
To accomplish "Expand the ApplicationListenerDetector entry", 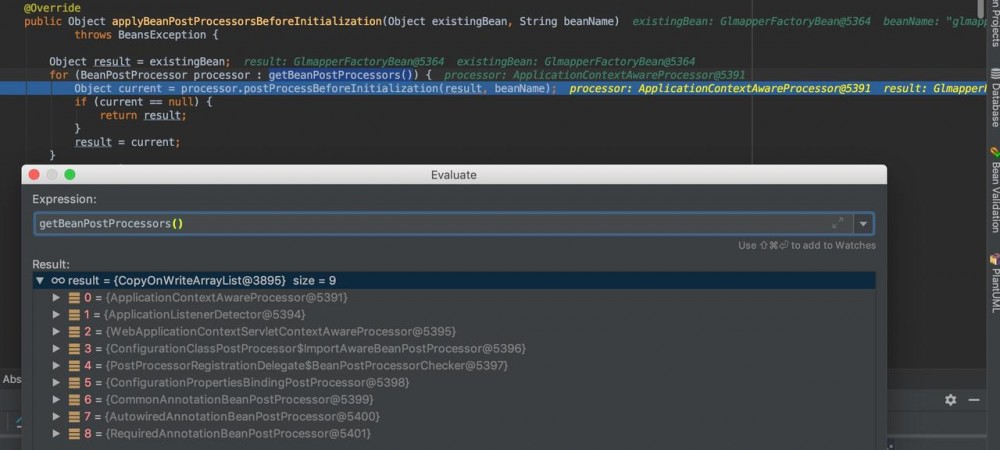I will click(x=57, y=315).
